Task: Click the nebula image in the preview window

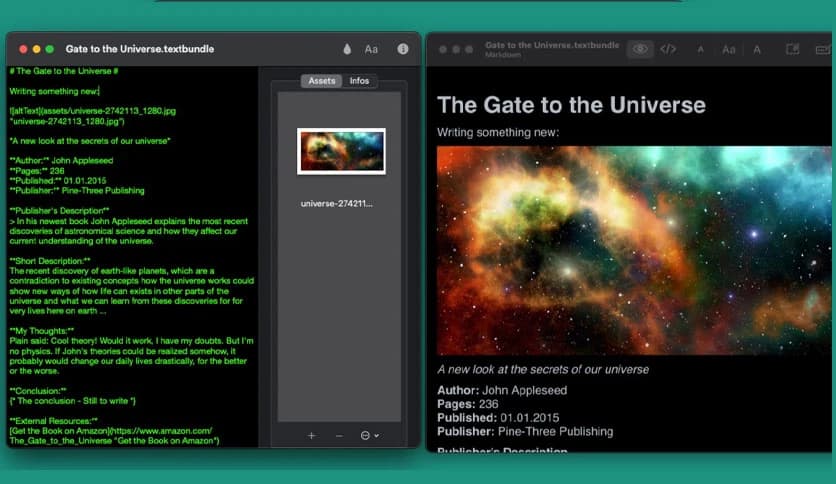Action: 634,251
